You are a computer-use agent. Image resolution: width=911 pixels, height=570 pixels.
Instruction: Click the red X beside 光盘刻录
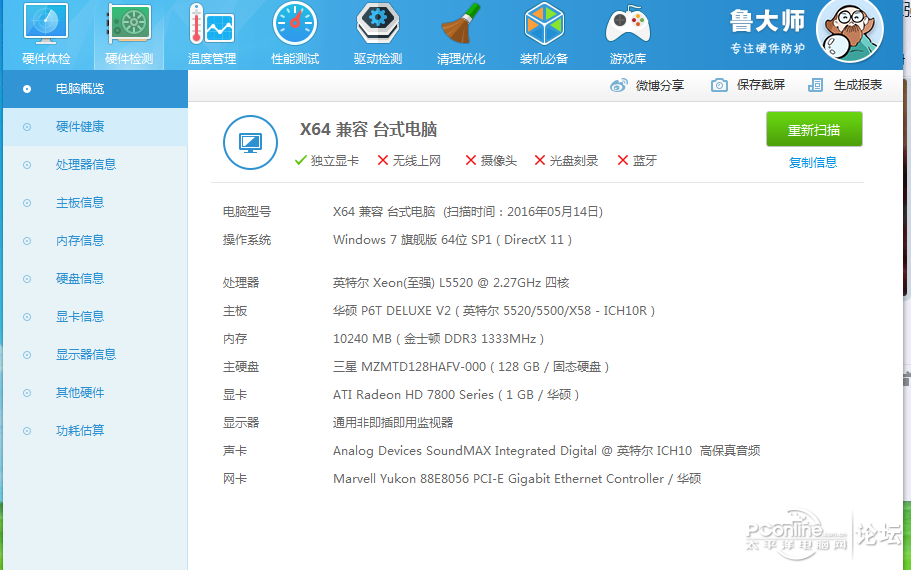tap(540, 160)
